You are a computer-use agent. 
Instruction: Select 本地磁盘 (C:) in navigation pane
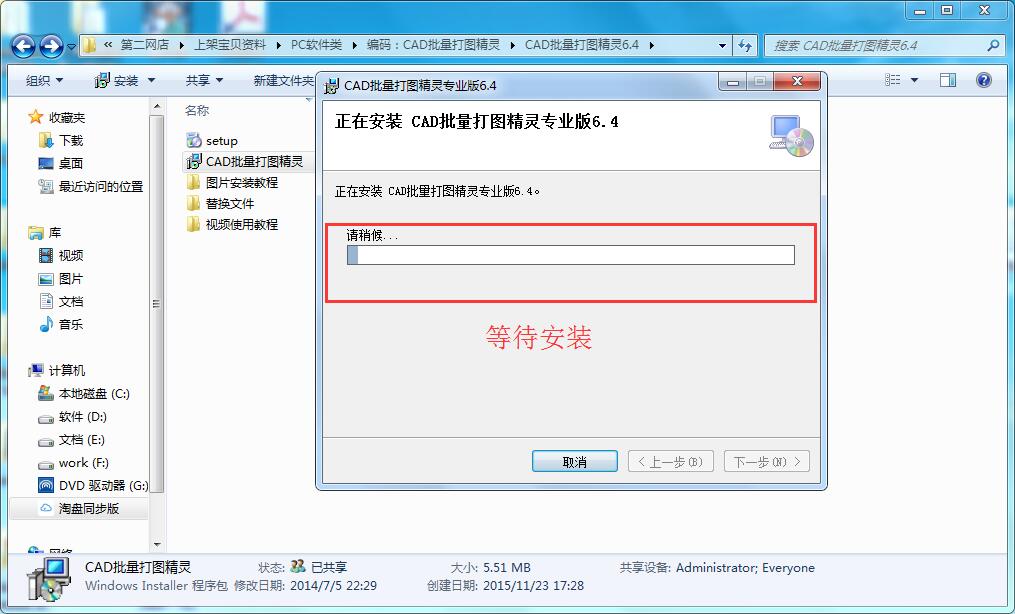click(x=84, y=393)
